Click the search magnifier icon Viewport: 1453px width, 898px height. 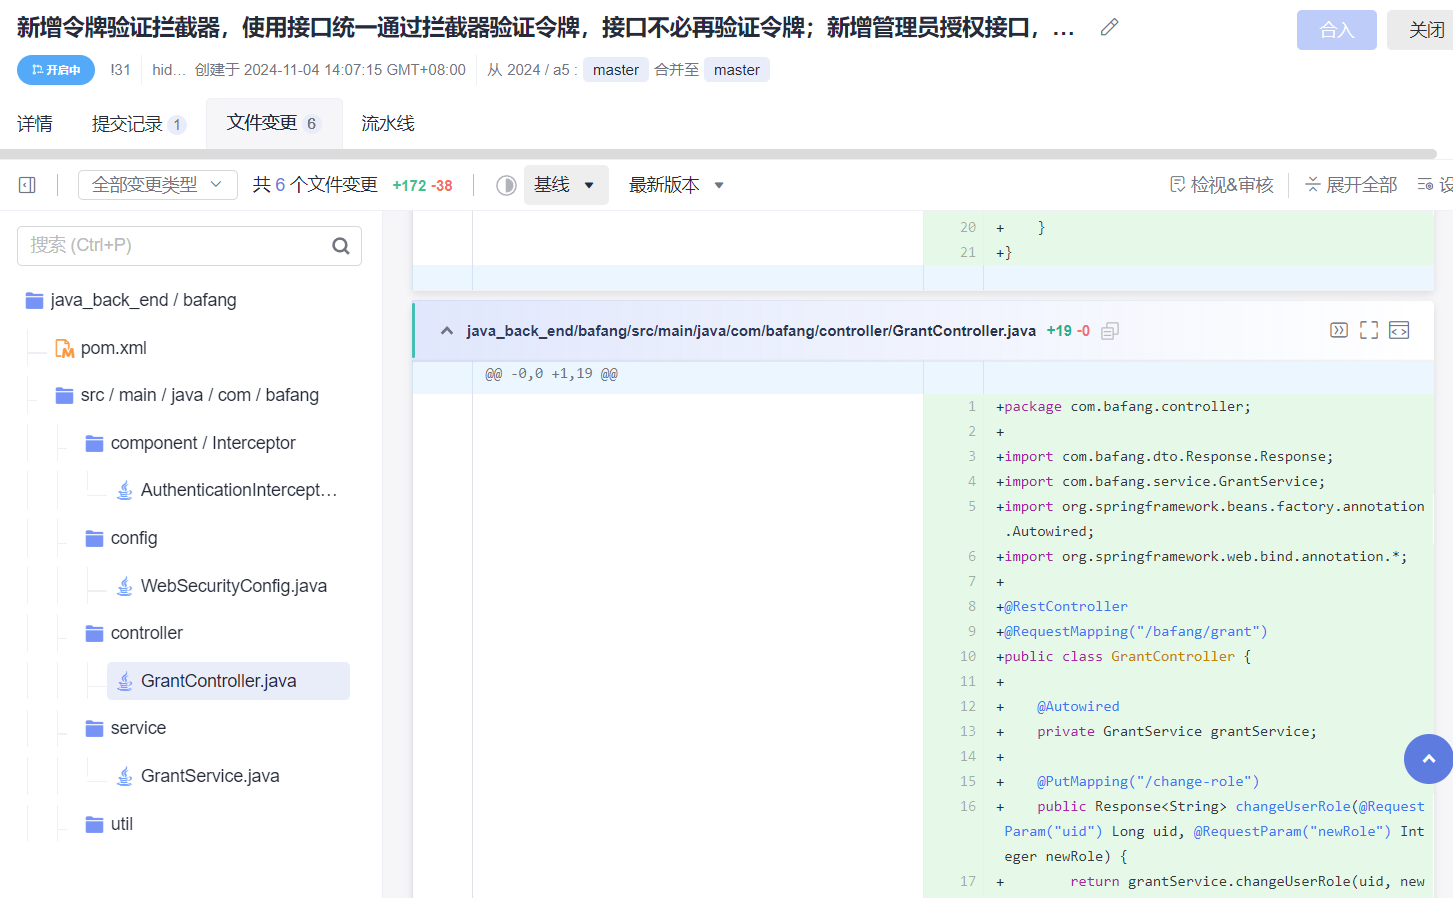tap(340, 246)
